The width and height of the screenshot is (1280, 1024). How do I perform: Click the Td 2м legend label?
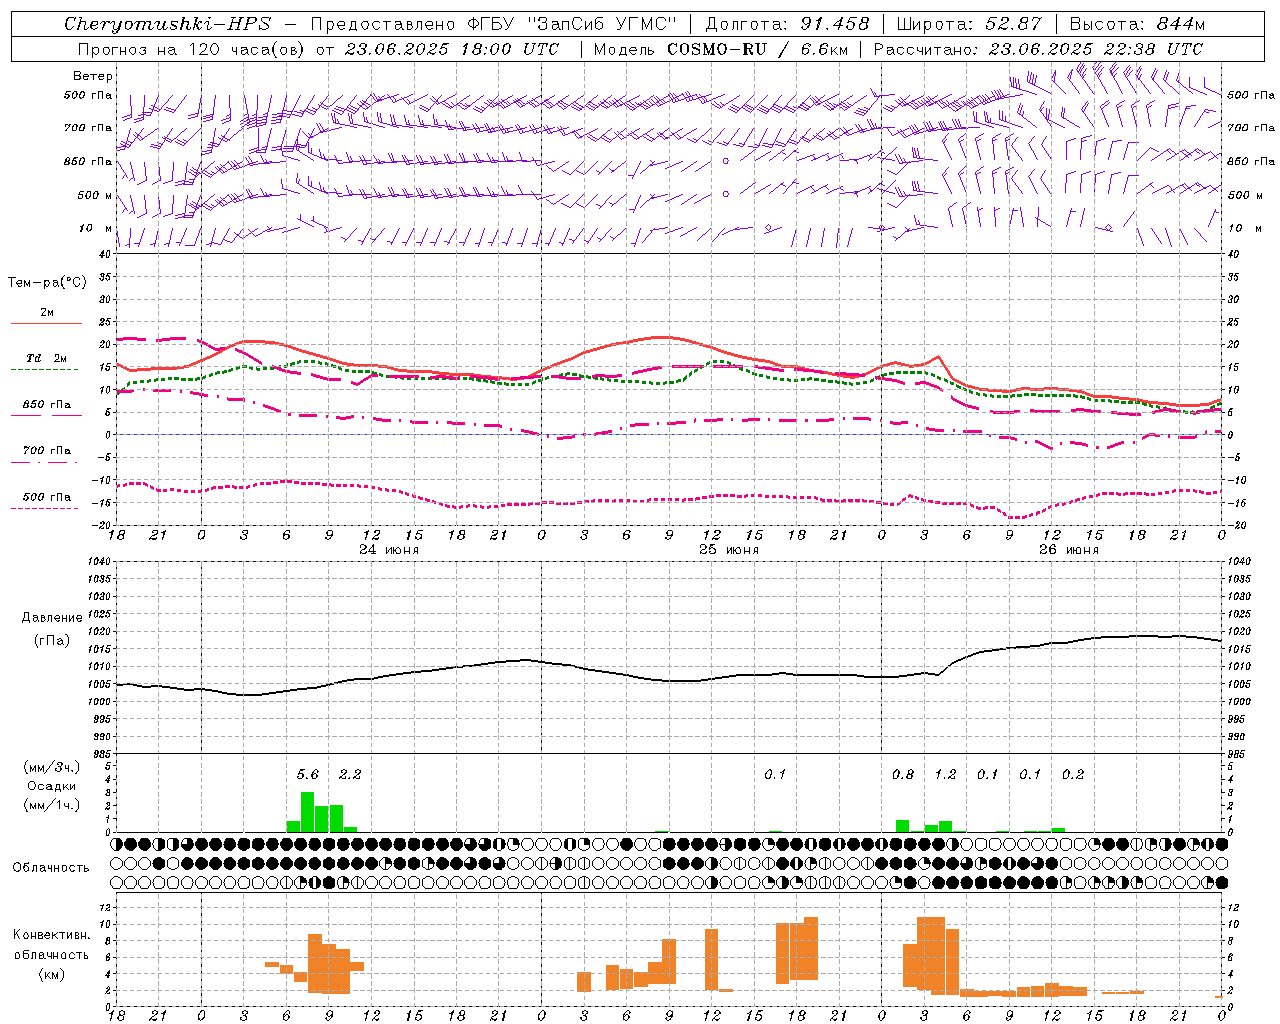click(47, 358)
